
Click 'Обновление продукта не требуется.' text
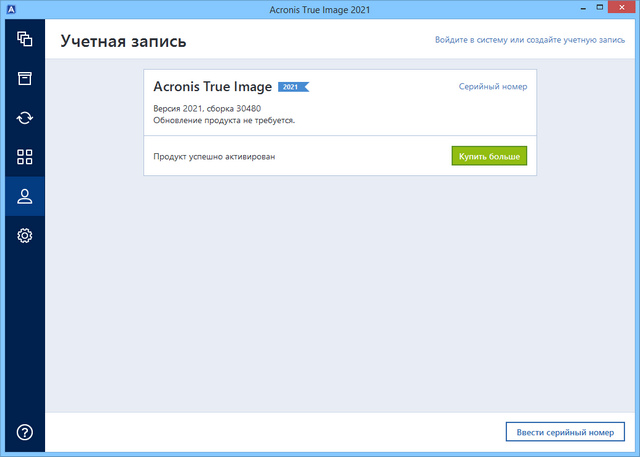(x=224, y=120)
